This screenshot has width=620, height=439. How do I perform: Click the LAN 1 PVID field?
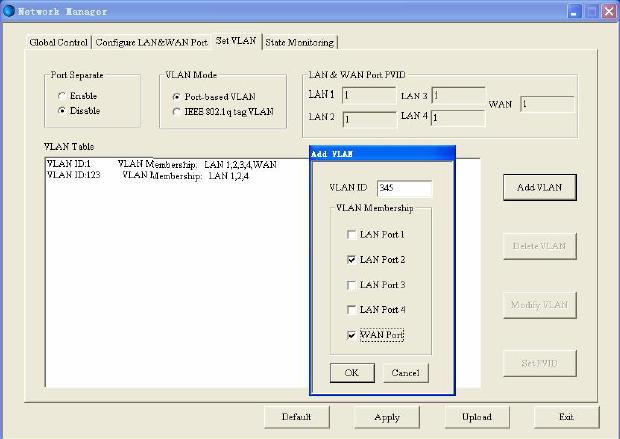tap(369, 95)
